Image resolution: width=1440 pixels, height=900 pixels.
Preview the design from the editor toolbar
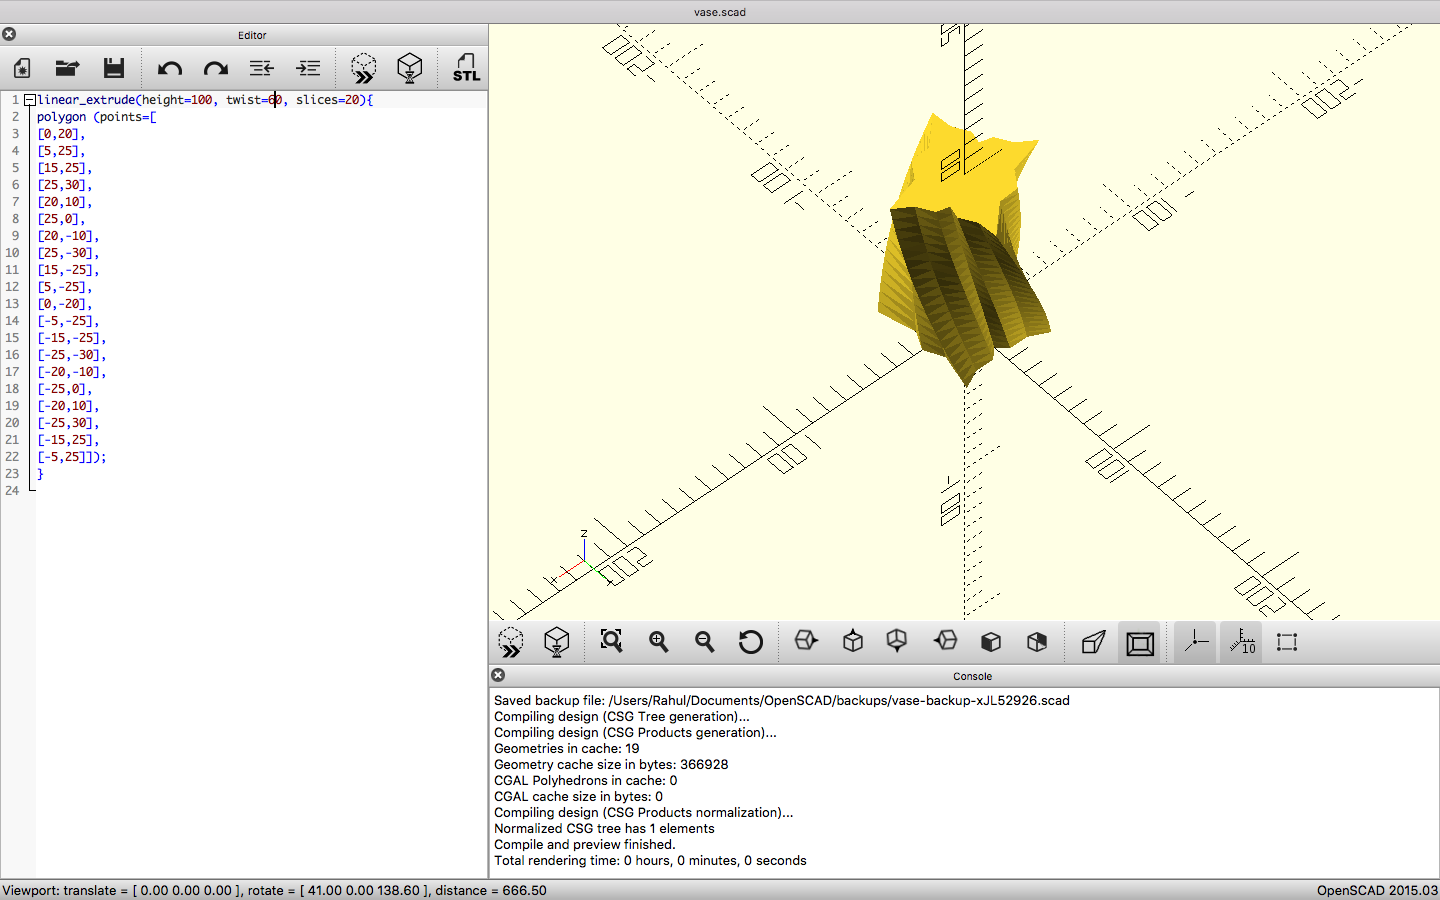tap(364, 68)
